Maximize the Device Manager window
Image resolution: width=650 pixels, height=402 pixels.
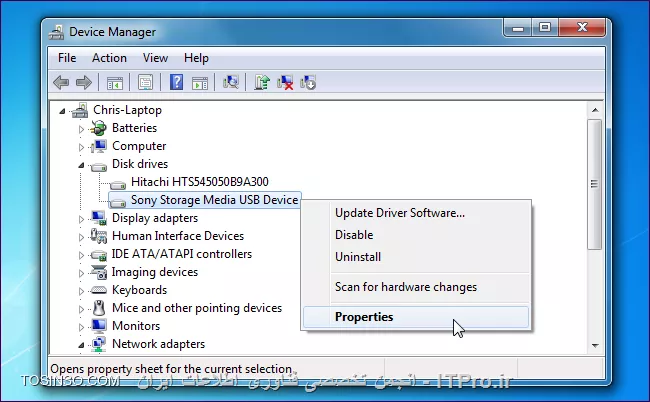(545, 28)
